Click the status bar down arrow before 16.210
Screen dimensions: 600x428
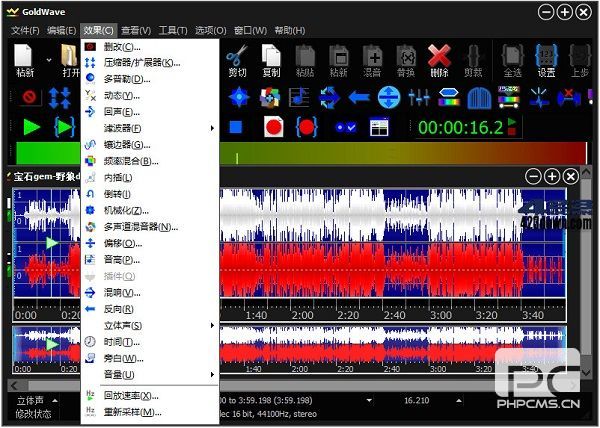coord(369,400)
